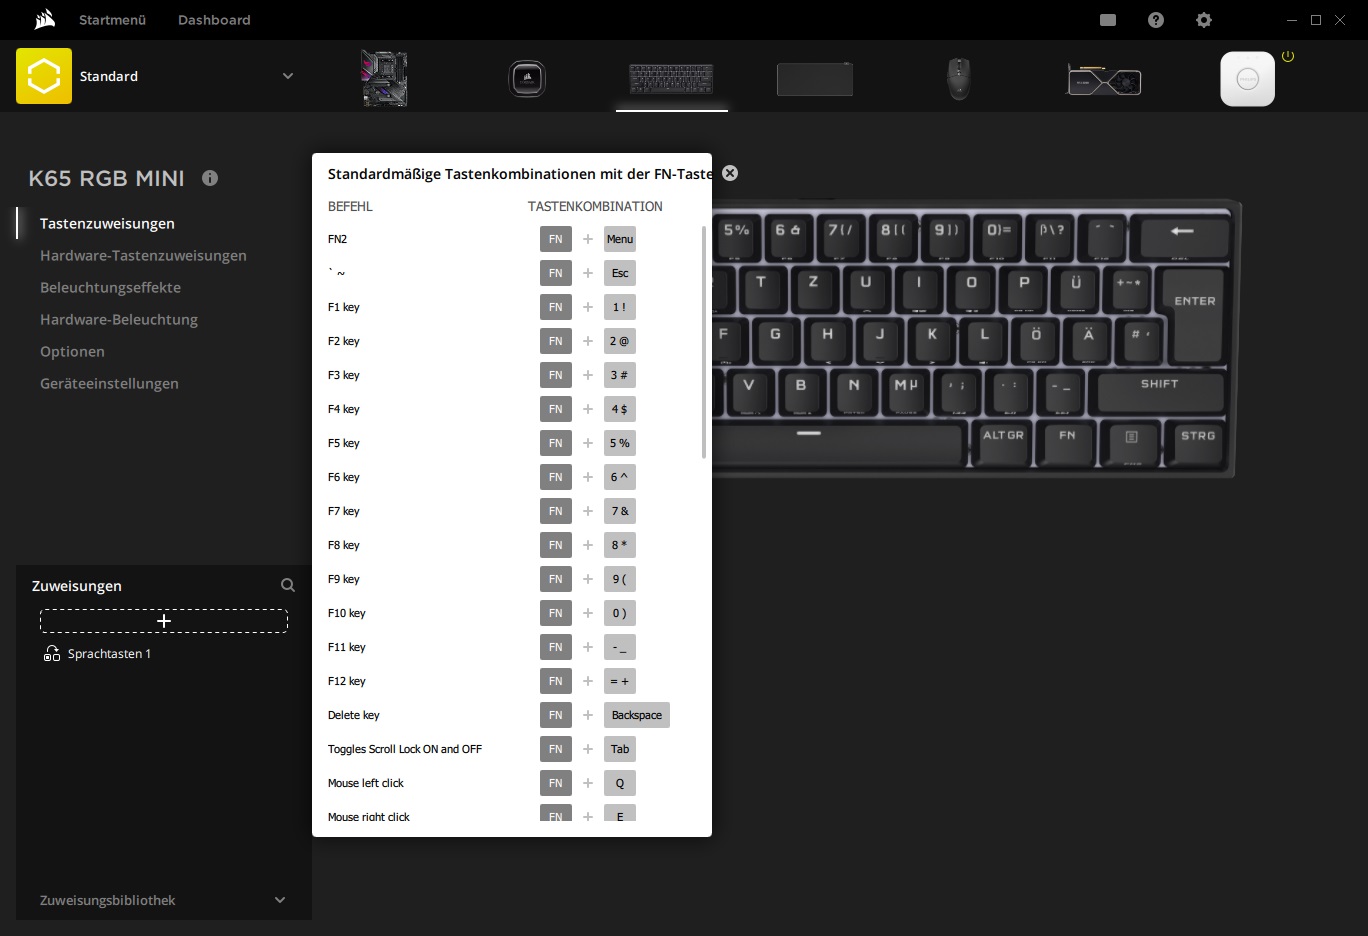Select the motherboard device icon
The width and height of the screenshot is (1368, 936).
384,78
